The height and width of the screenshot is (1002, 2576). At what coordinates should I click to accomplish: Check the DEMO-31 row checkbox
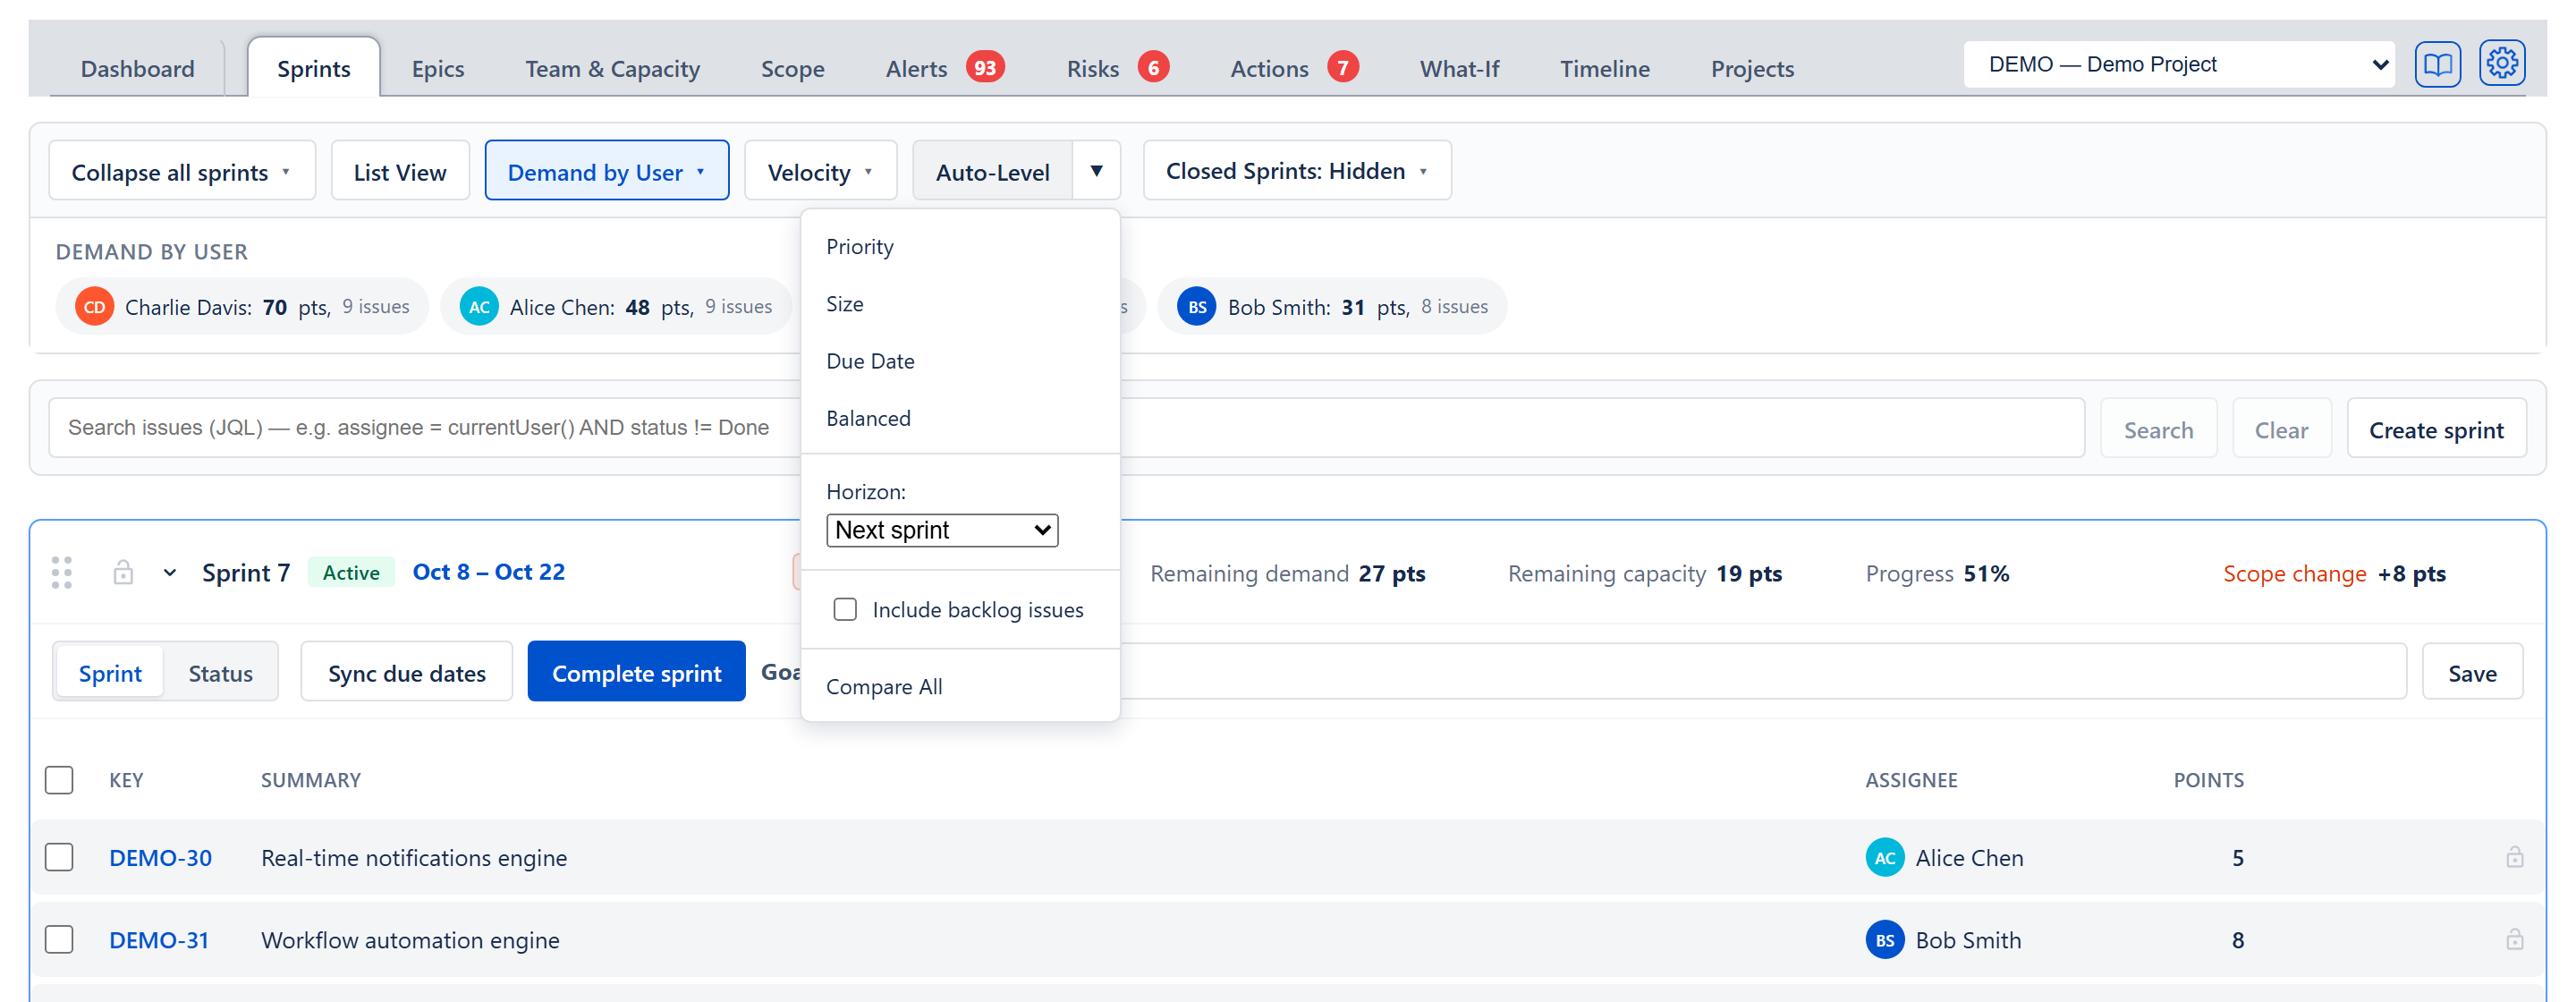(59, 939)
